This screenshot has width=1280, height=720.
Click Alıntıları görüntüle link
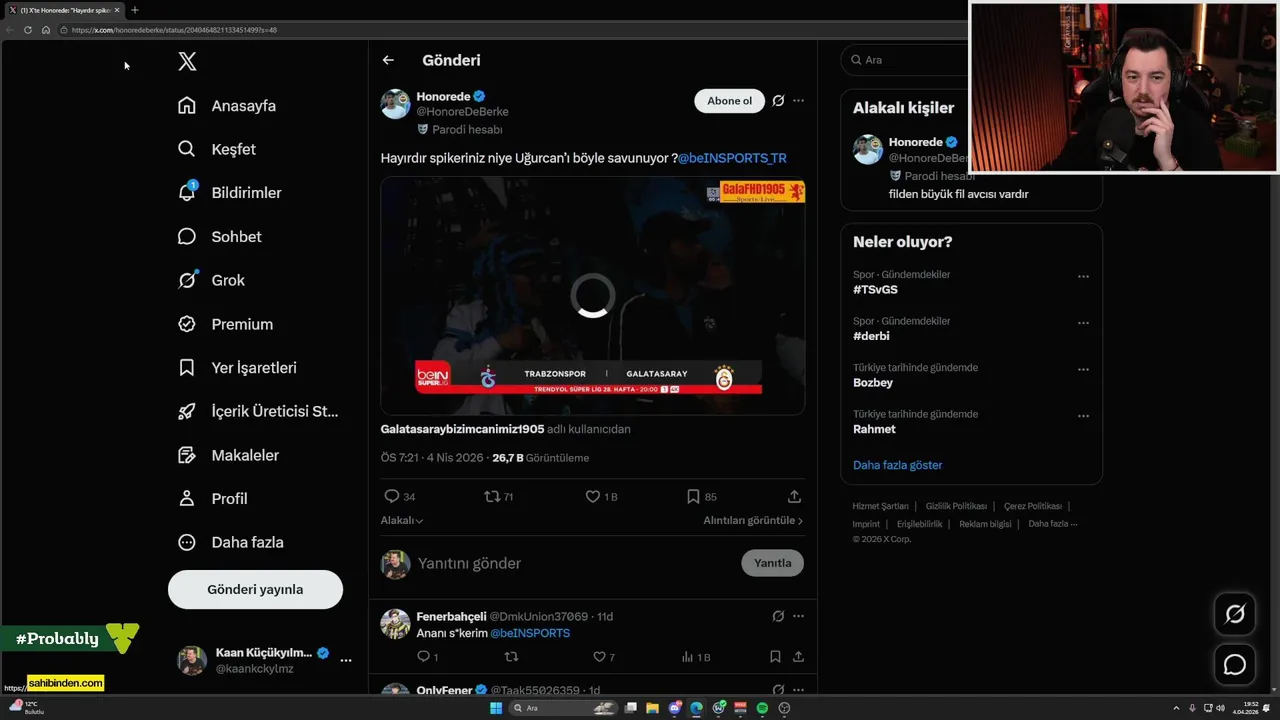(753, 521)
